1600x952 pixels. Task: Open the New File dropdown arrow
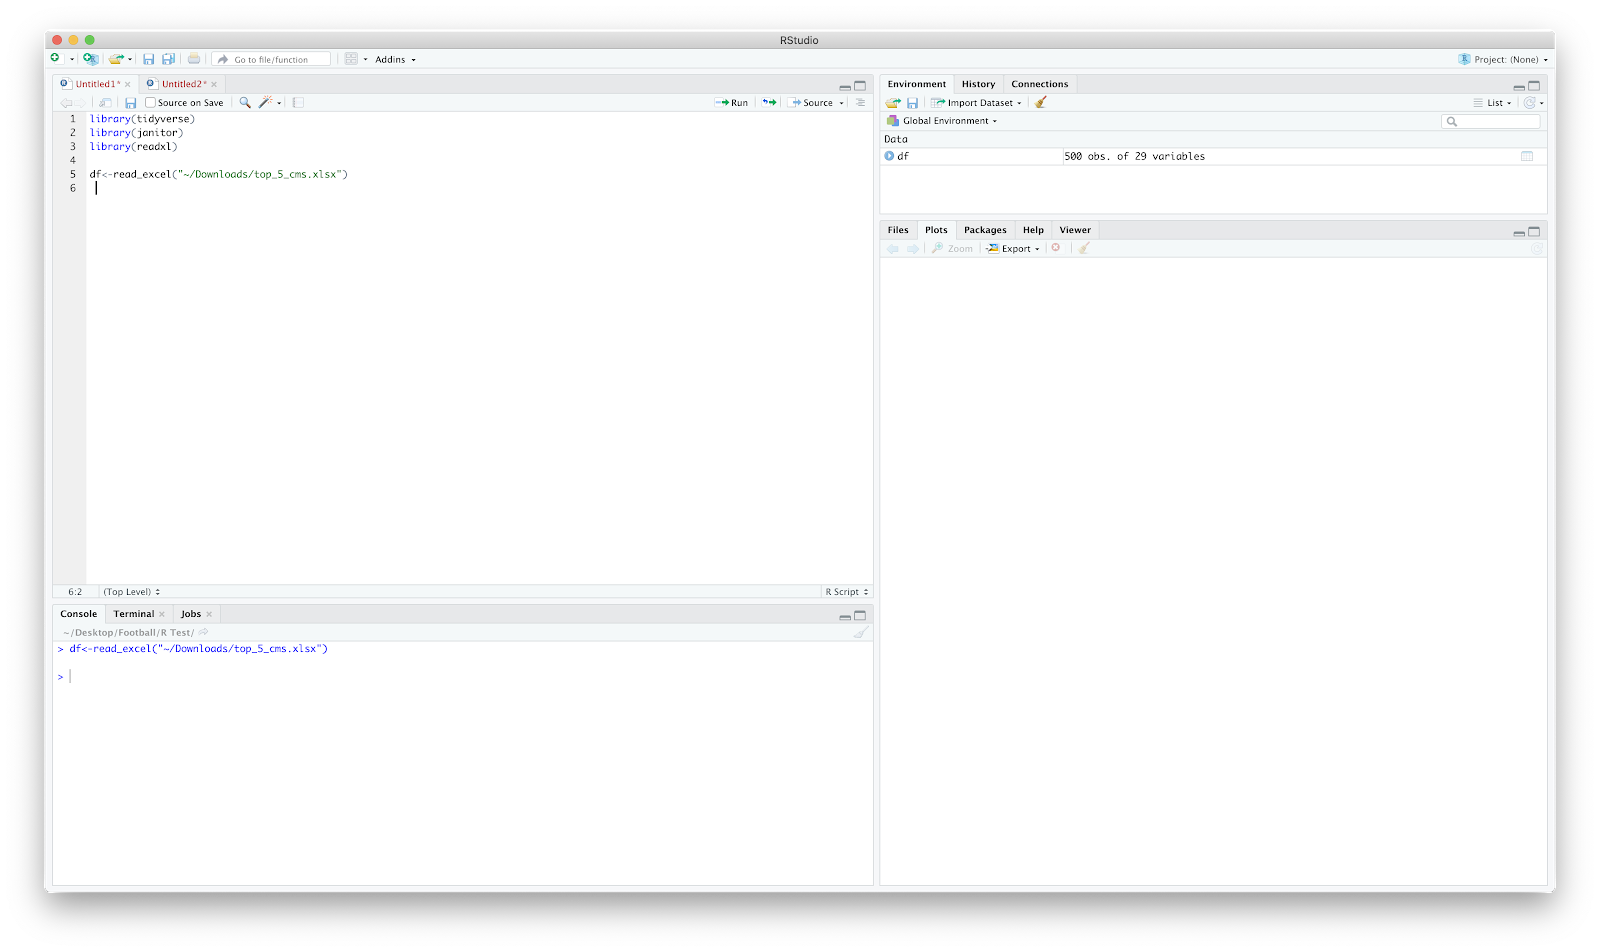click(x=72, y=60)
